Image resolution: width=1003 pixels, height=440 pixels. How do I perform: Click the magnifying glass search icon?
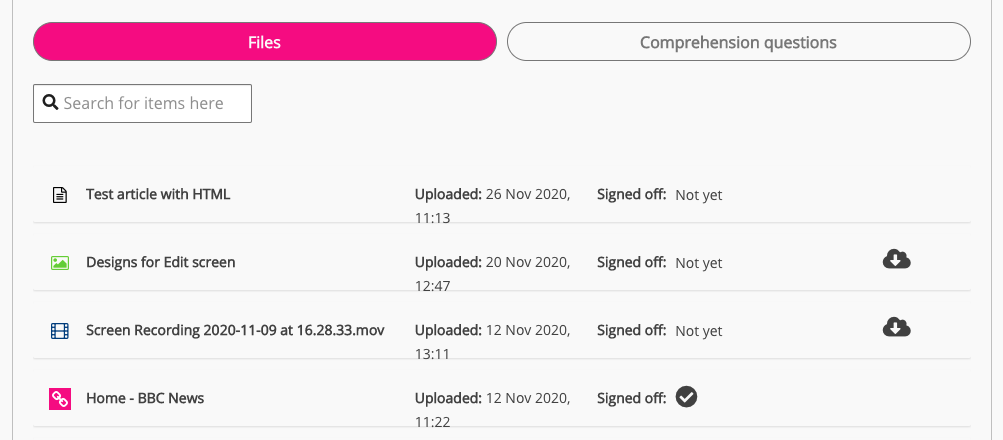[50, 103]
